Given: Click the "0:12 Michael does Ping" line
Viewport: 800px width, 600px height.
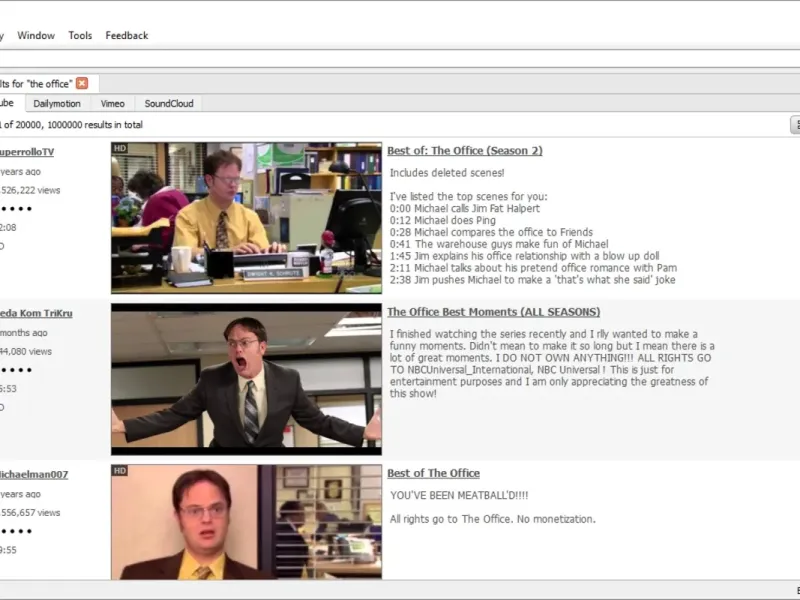Looking at the screenshot, I should pyautogui.click(x=443, y=220).
